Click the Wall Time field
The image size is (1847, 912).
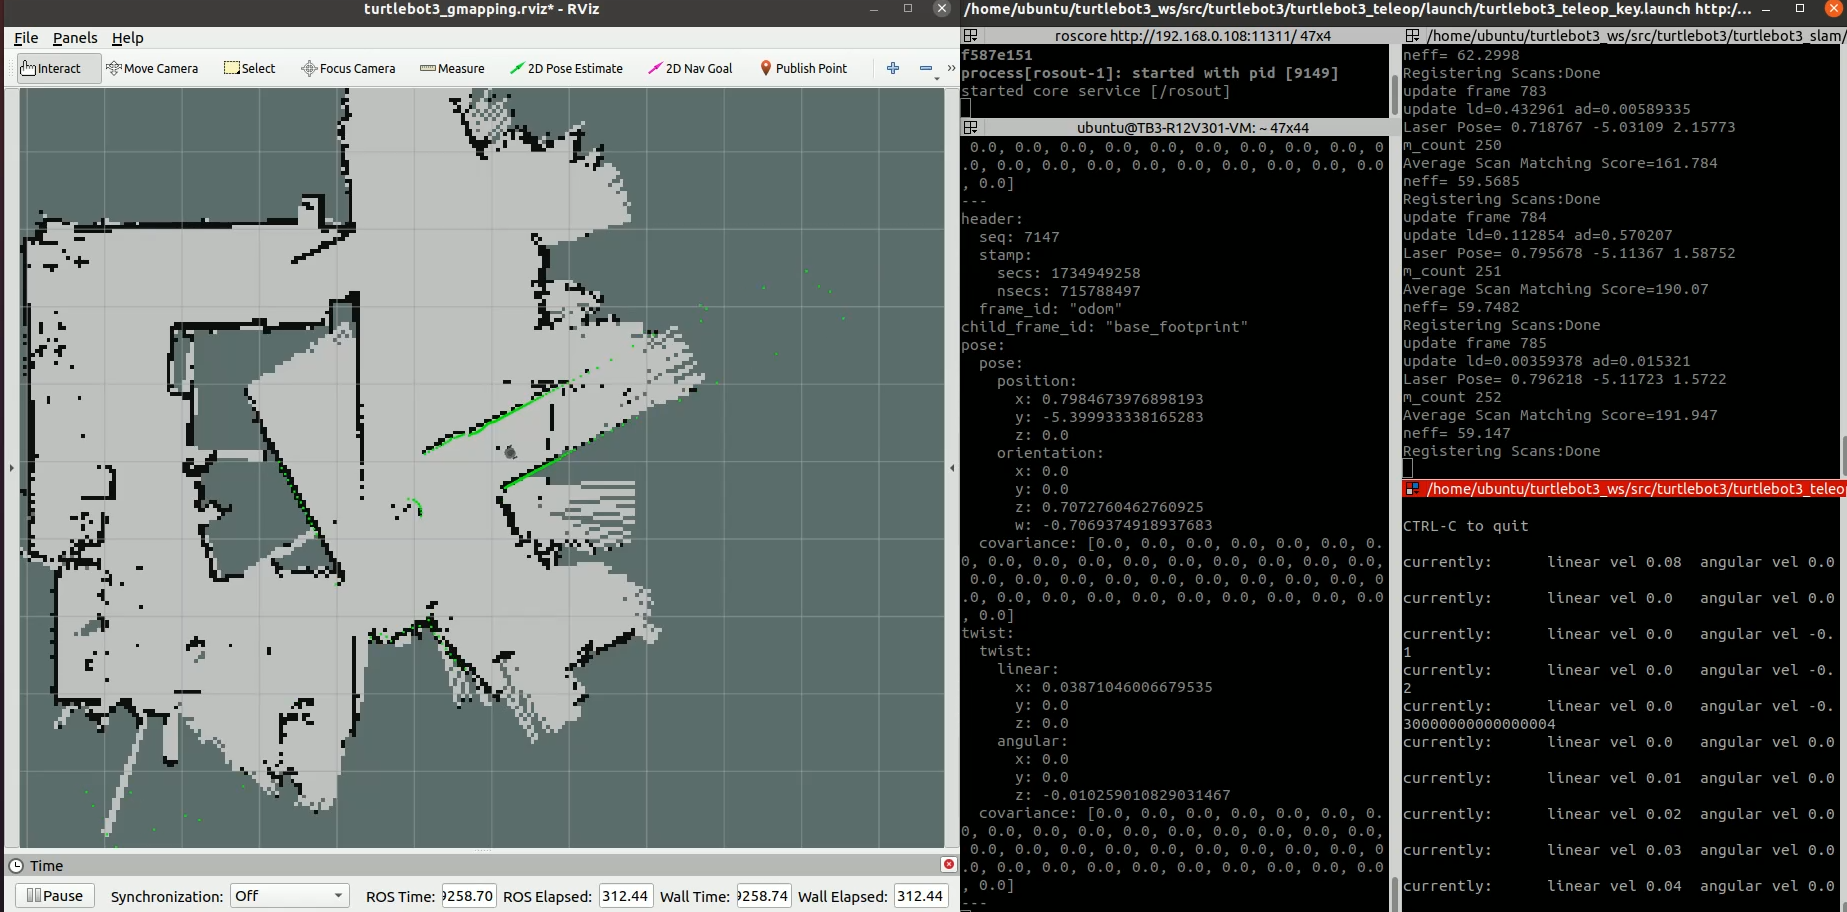[x=764, y=896]
